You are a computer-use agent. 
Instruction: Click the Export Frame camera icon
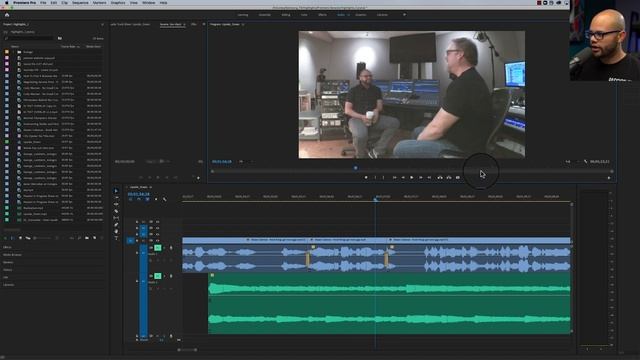point(458,178)
